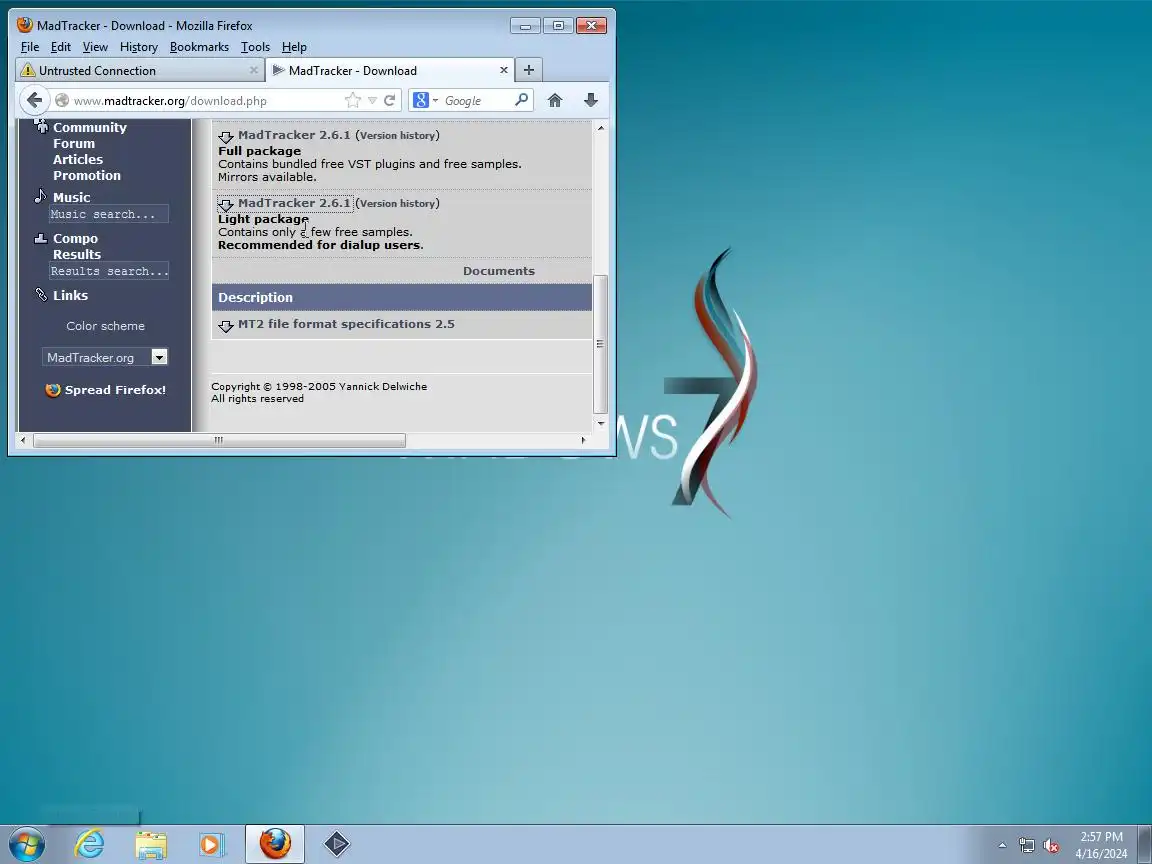1152x864 pixels.
Task: Click the network tray icon
Action: click(x=1026, y=846)
